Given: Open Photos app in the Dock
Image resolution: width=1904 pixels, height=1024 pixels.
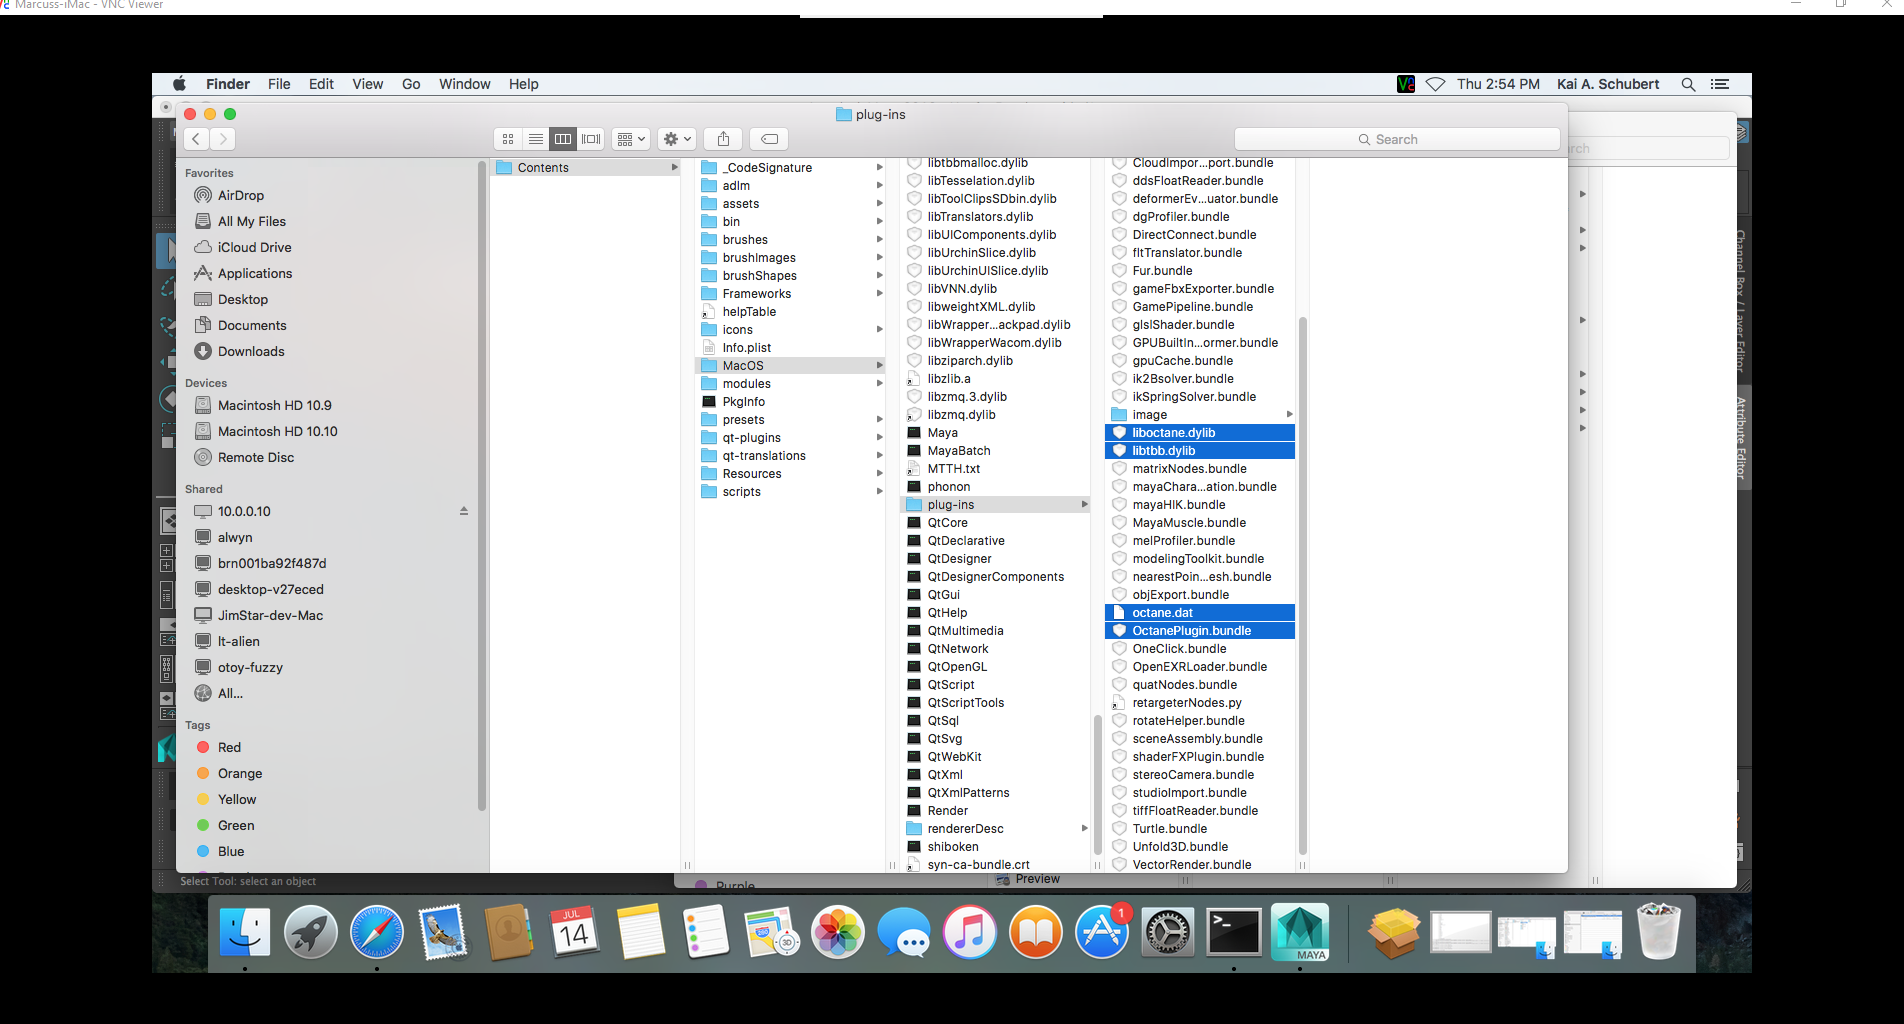Looking at the screenshot, I should pos(838,933).
